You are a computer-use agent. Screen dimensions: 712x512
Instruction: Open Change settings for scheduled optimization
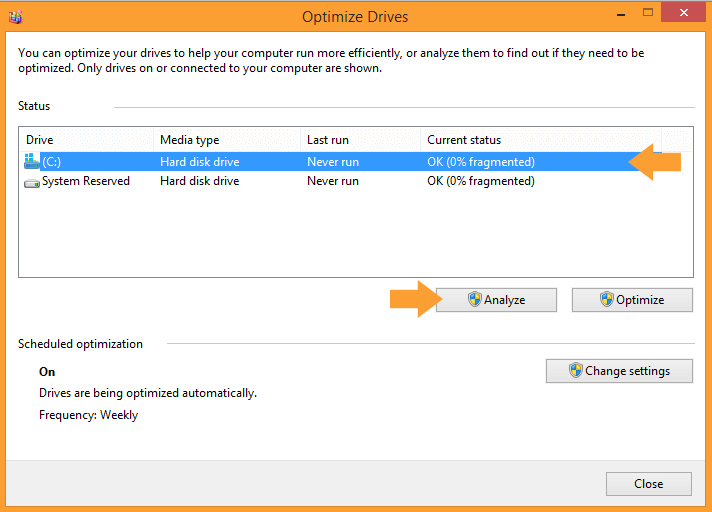click(x=619, y=371)
